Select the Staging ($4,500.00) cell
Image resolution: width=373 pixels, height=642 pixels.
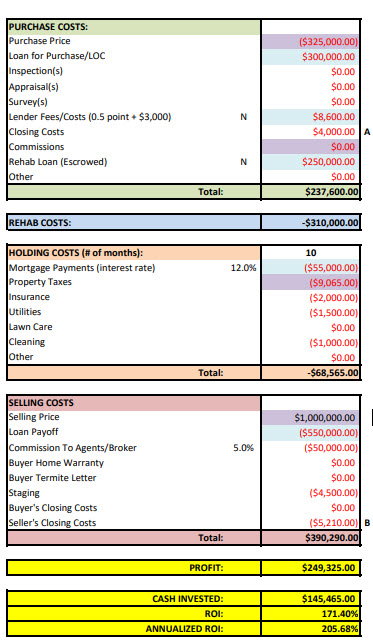pyautogui.click(x=310, y=493)
